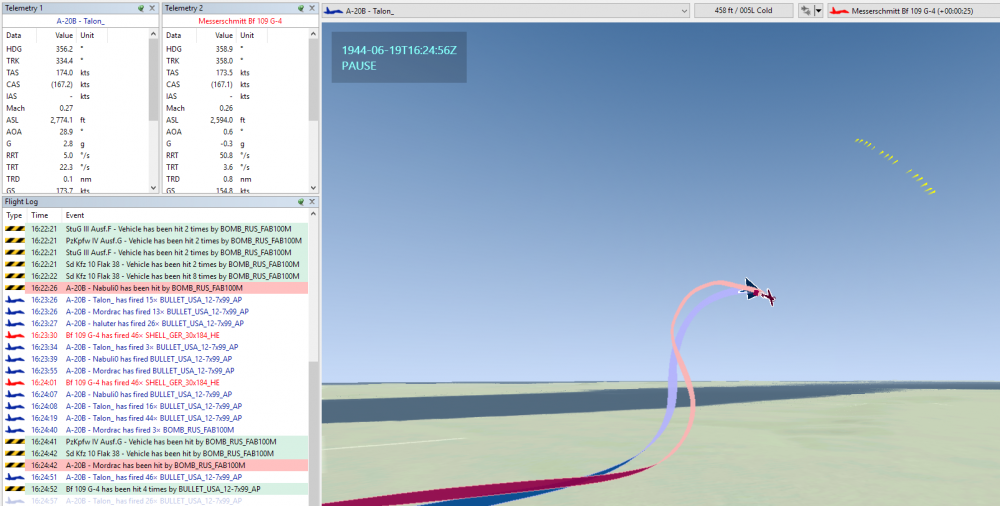Select the Bf 109 G-4 hit 4 times event
1000x506 pixels.
click(x=160, y=489)
